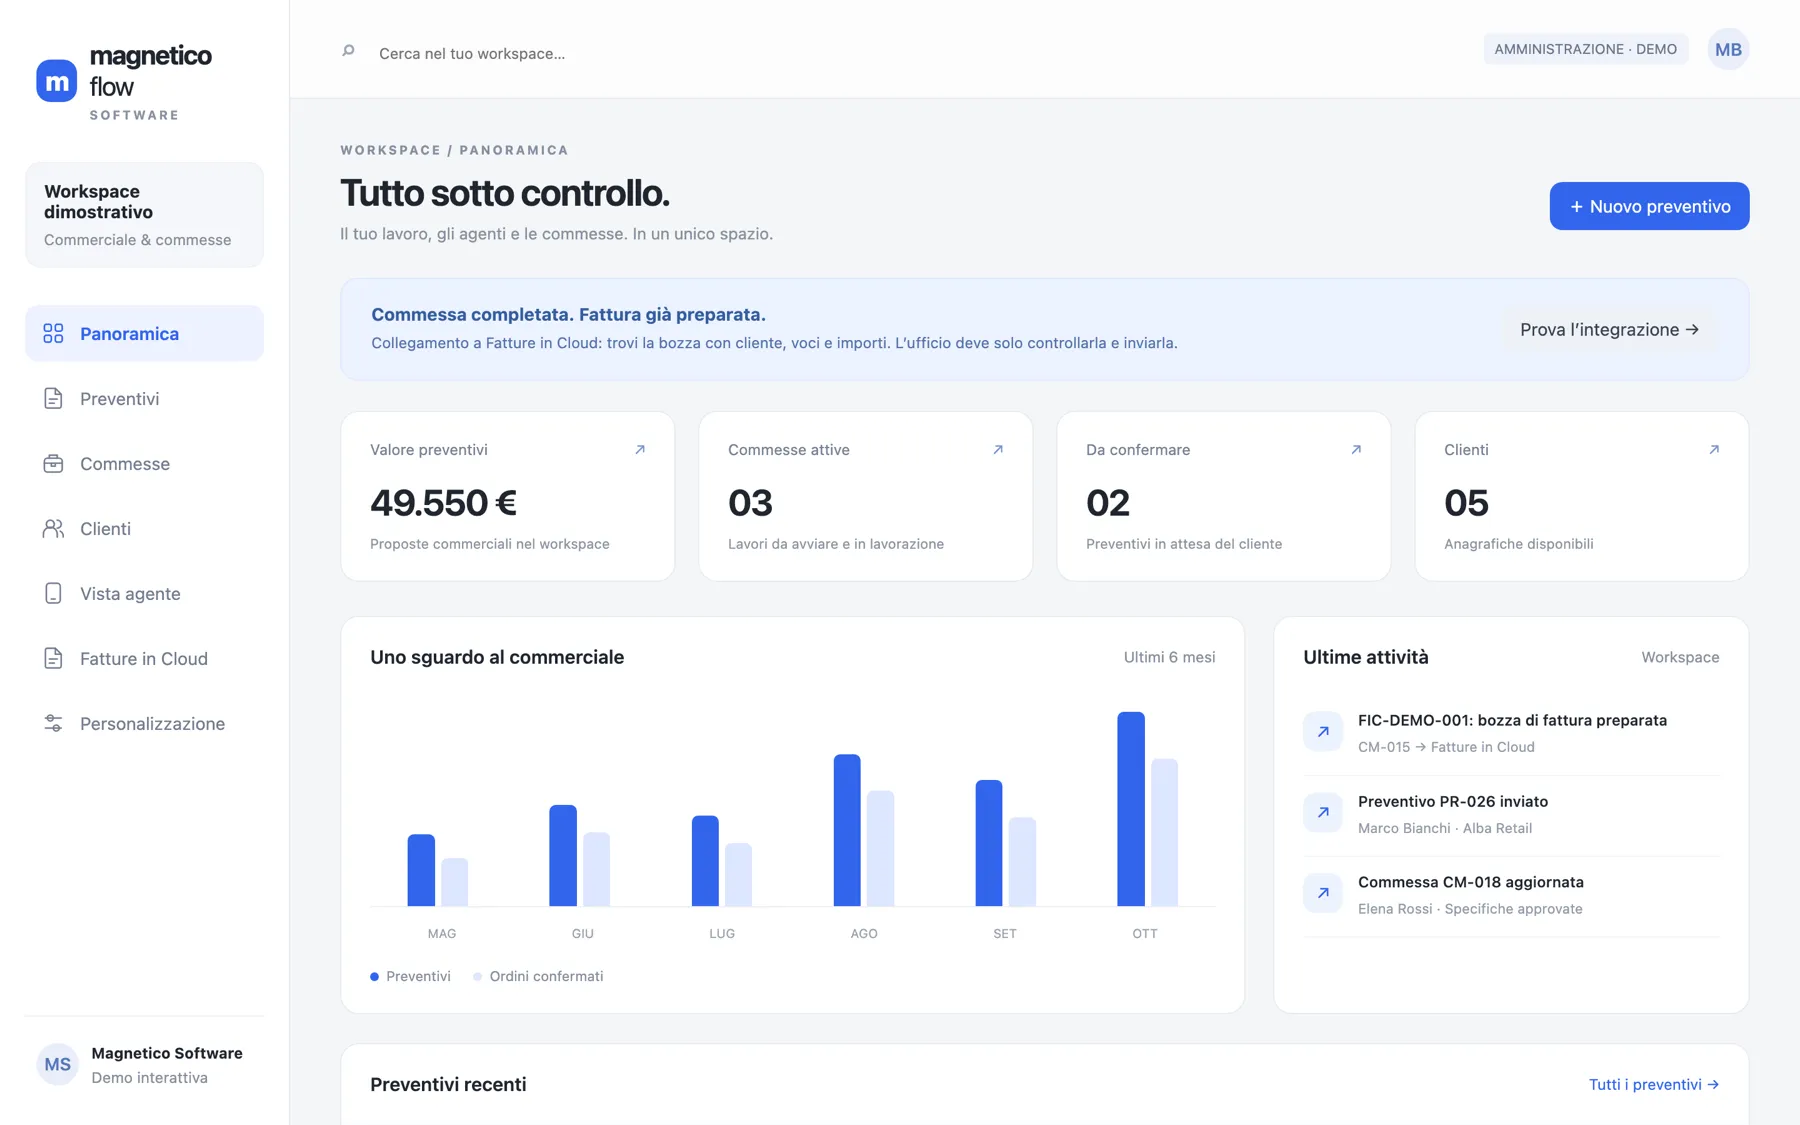The width and height of the screenshot is (1800, 1125).
Task: Click the MS avatar in sidebar footer
Action: (x=57, y=1064)
